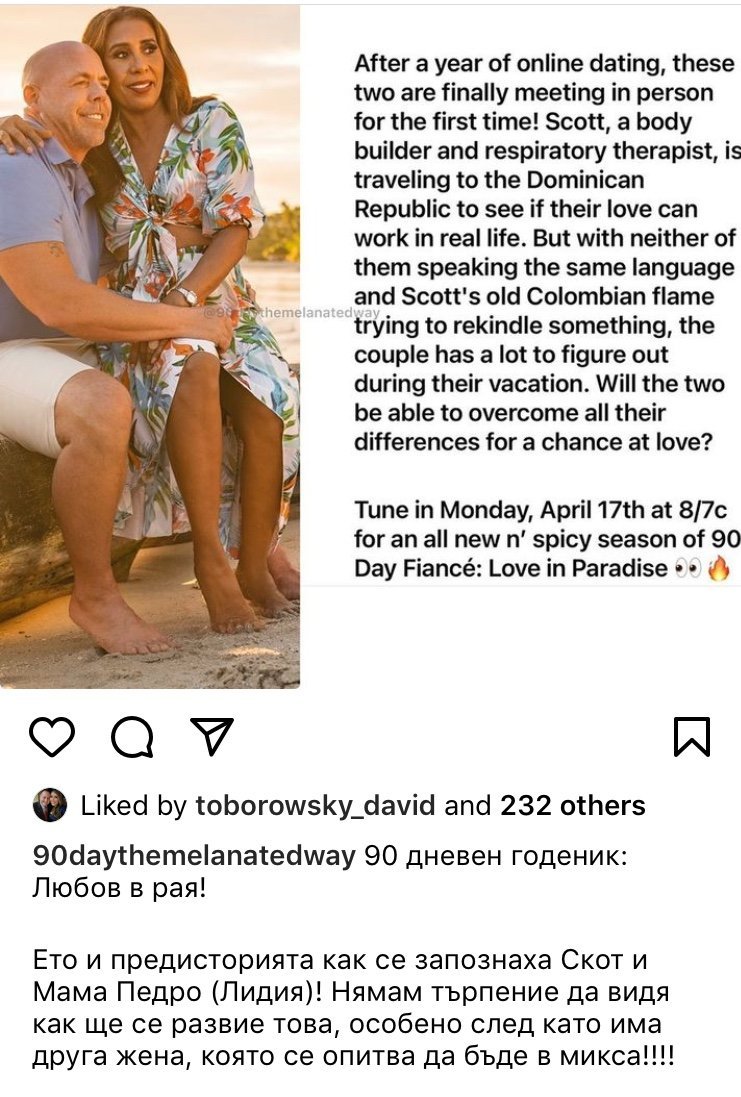Screen dimensions: 741x1097
Task: Click the "Liked by" label text
Action: [x=132, y=806]
